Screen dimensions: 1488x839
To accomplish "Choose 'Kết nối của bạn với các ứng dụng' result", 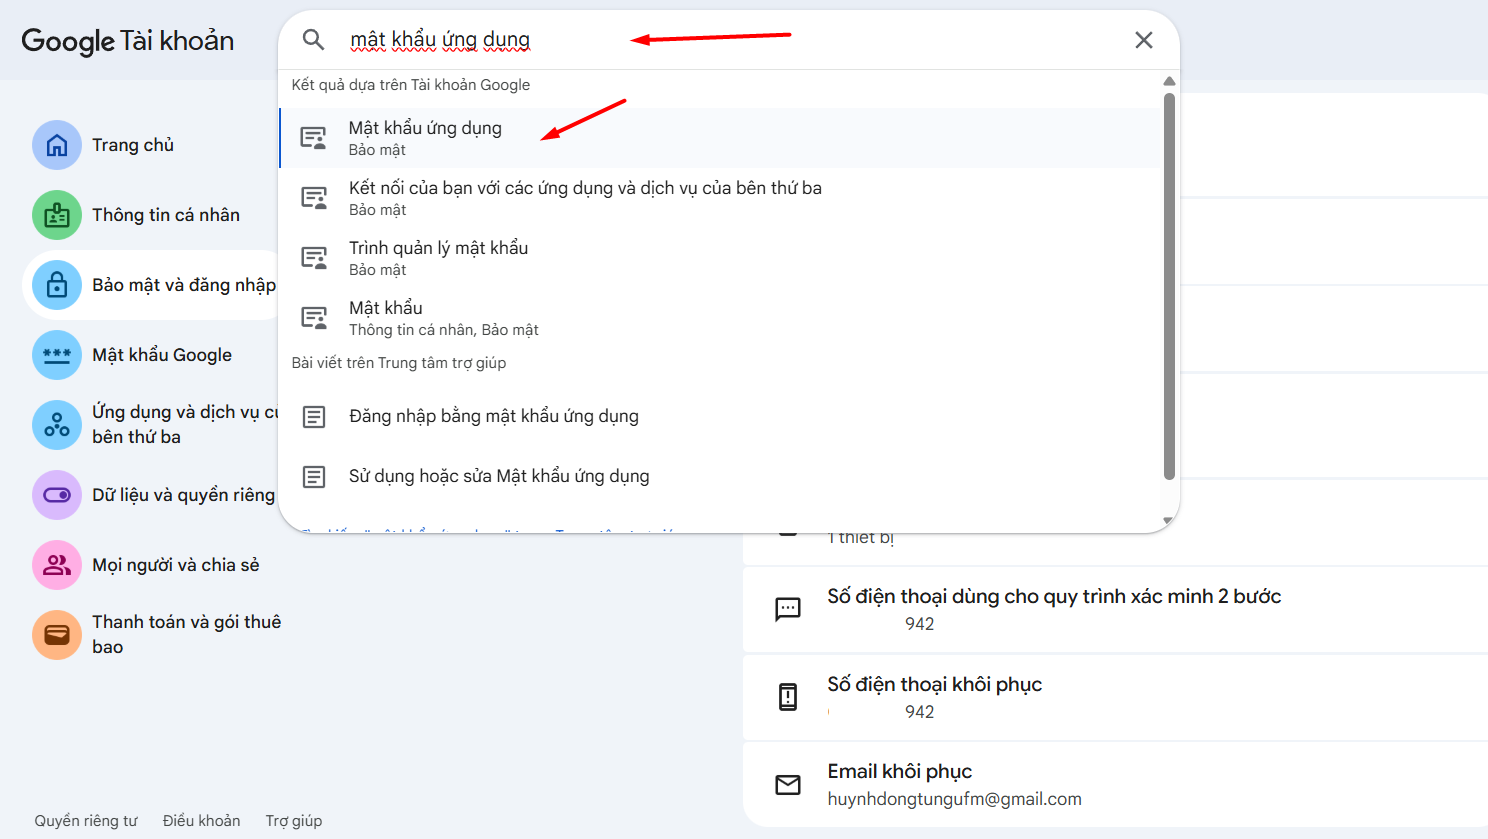I will [x=720, y=198].
